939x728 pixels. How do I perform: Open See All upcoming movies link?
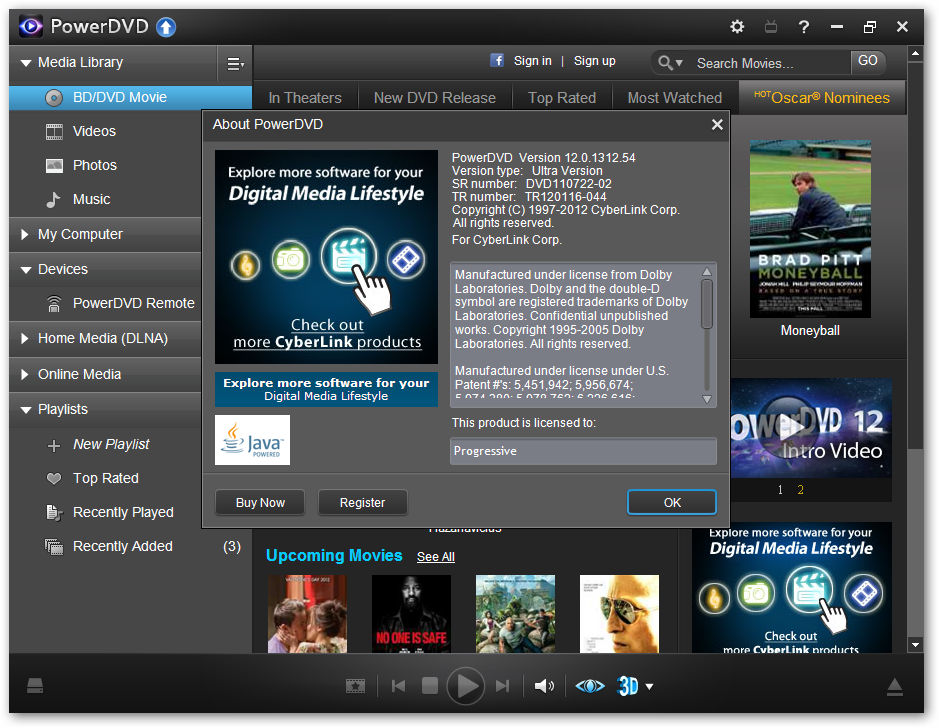coord(436,557)
